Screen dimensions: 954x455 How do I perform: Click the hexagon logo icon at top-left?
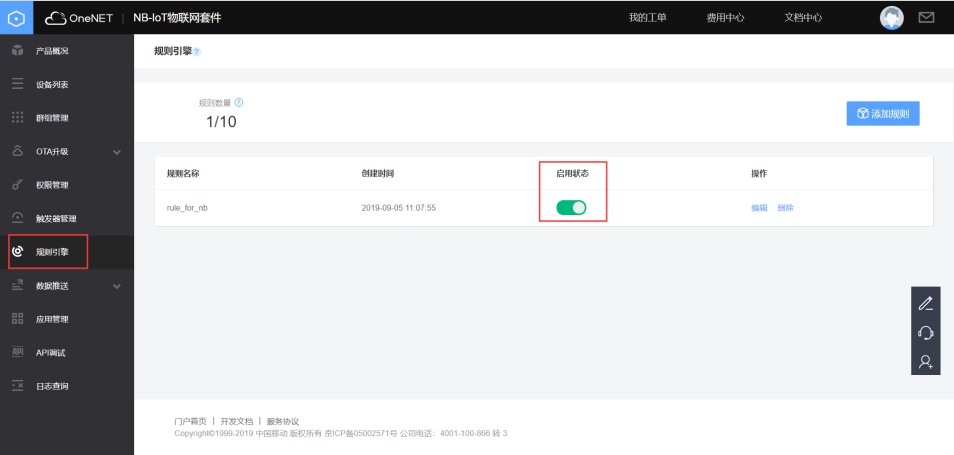(x=16, y=18)
